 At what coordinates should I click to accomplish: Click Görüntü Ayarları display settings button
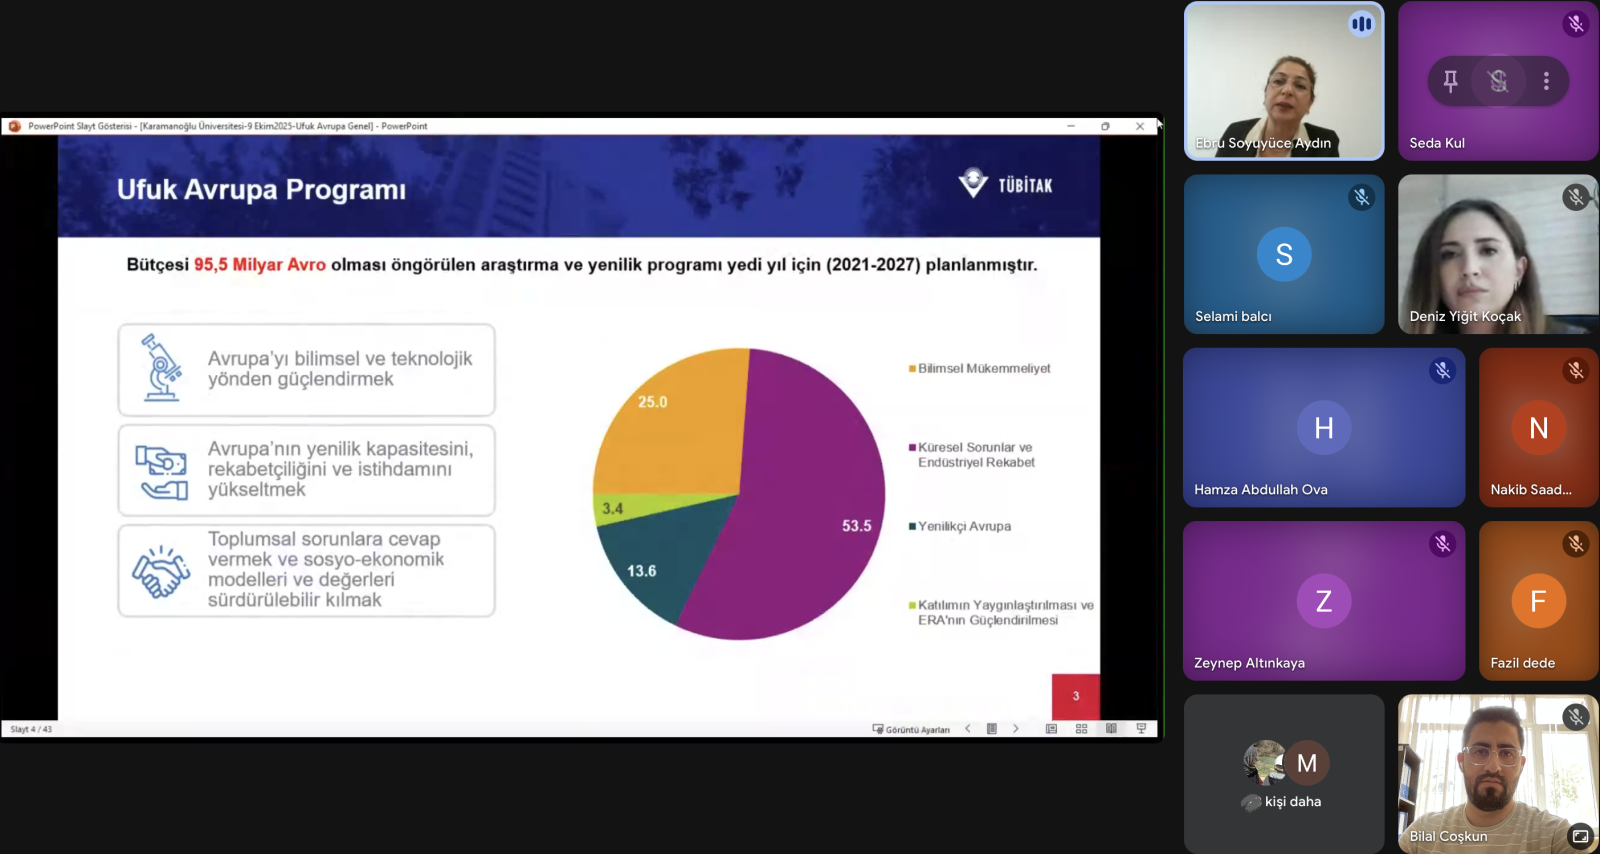click(911, 729)
